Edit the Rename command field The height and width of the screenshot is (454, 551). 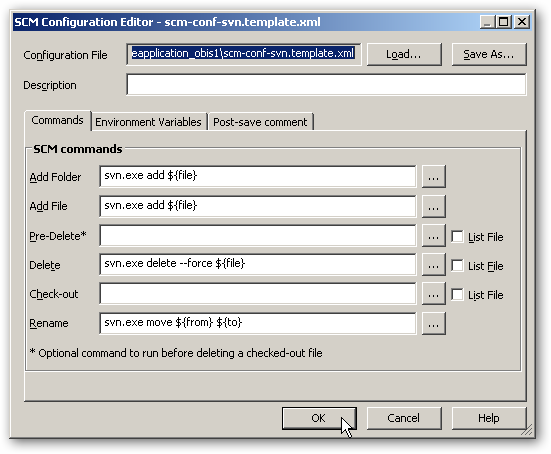(258, 323)
